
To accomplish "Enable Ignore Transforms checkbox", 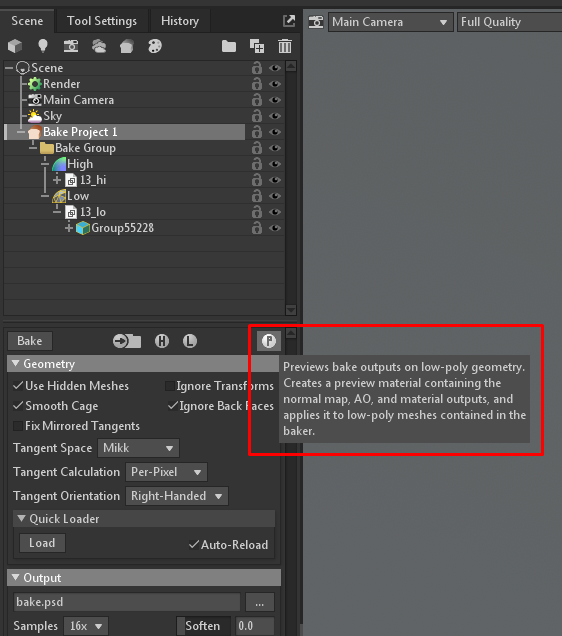I will [170, 386].
